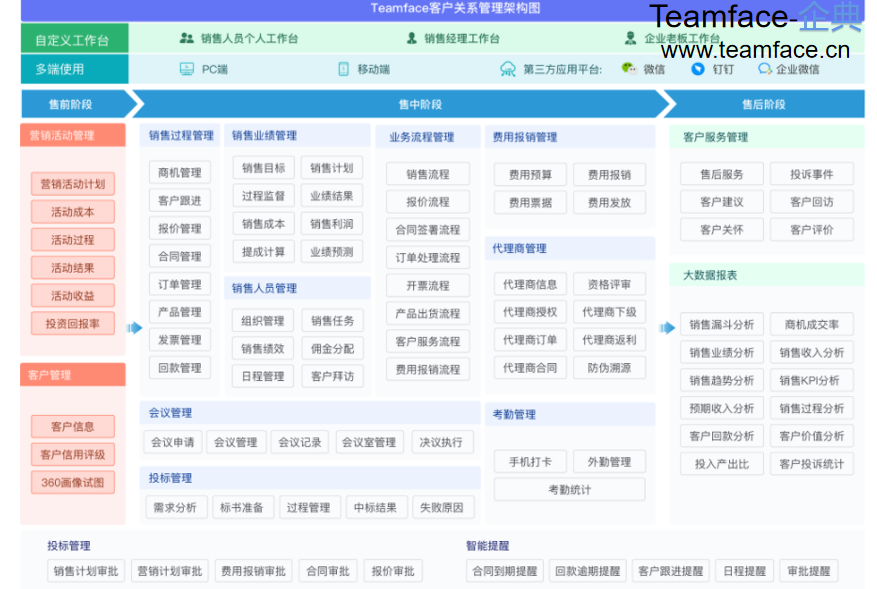Click the 钉钉 DingTalk icon
This screenshot has height=589, width=877.
pos(698,69)
